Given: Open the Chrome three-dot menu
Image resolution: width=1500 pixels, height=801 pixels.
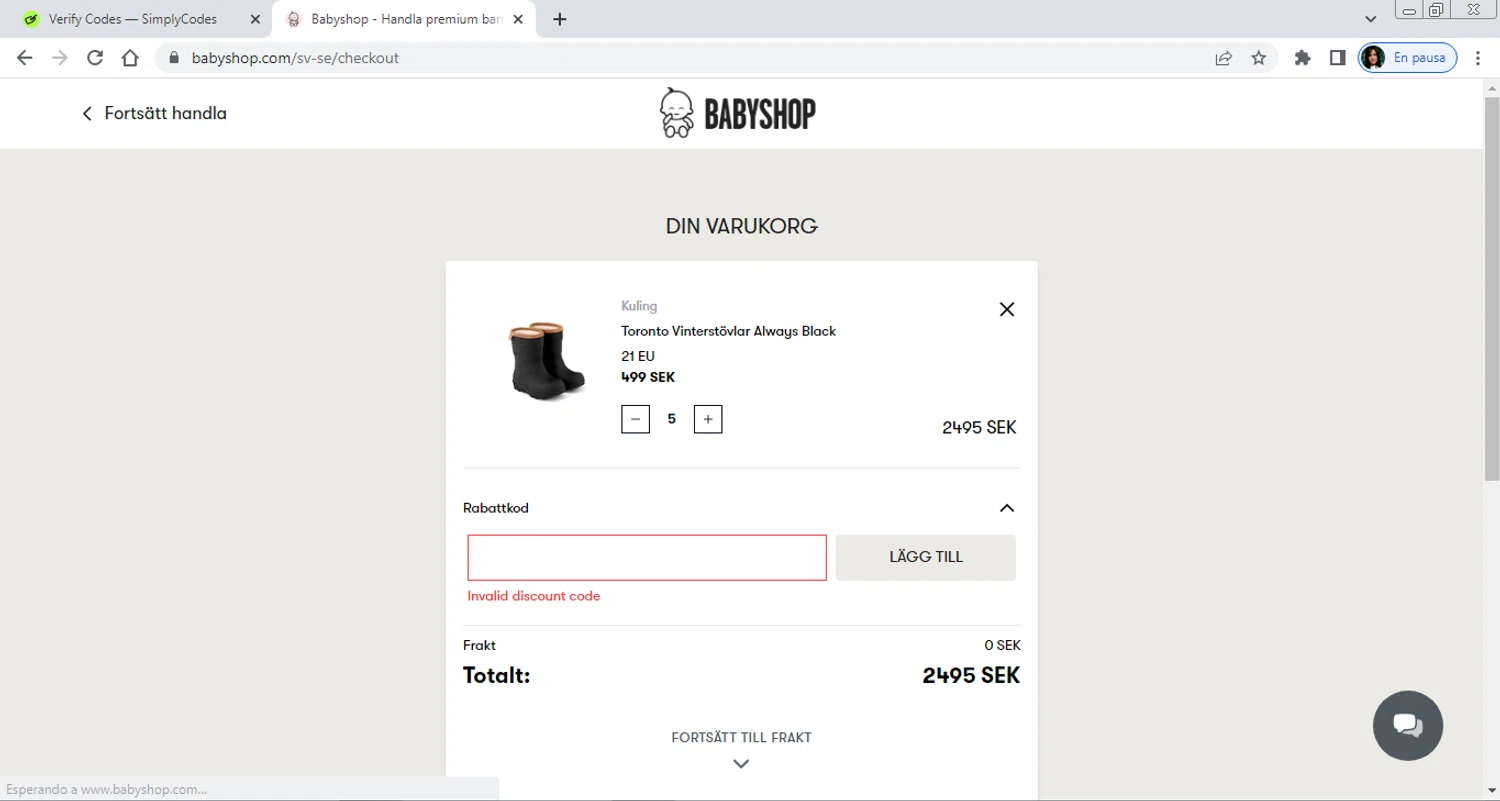Looking at the screenshot, I should [x=1478, y=58].
